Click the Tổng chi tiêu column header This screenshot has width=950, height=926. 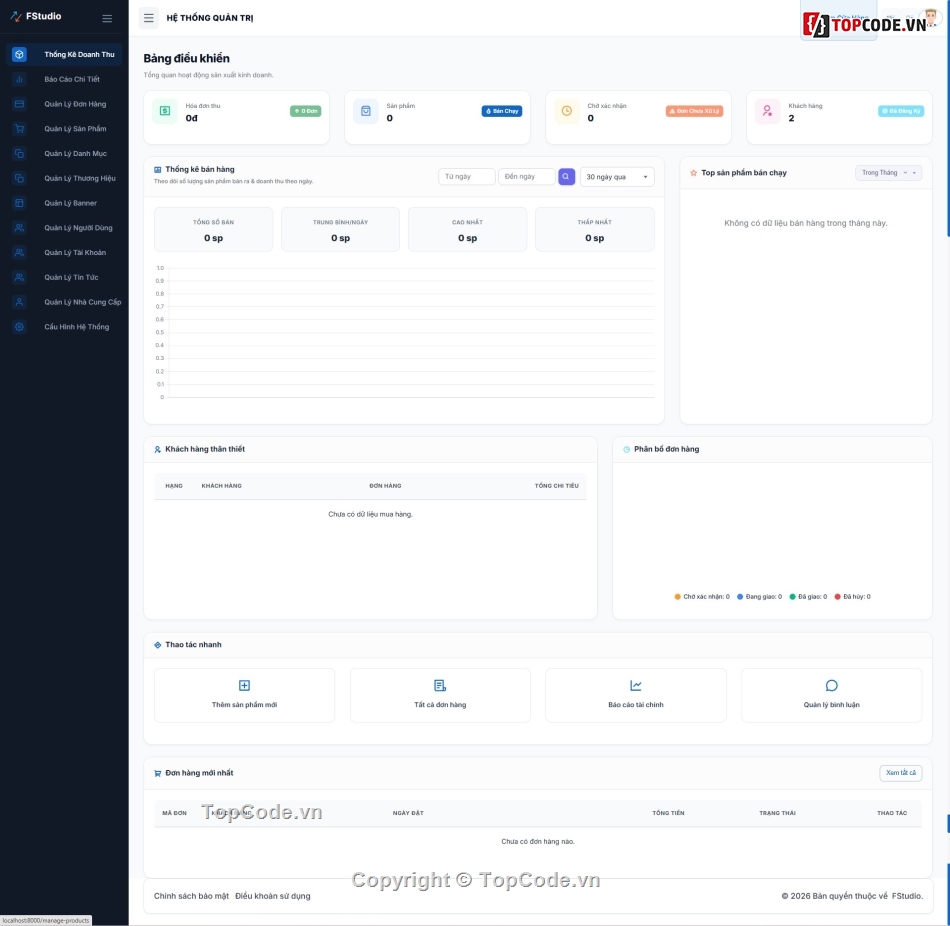click(x=557, y=486)
